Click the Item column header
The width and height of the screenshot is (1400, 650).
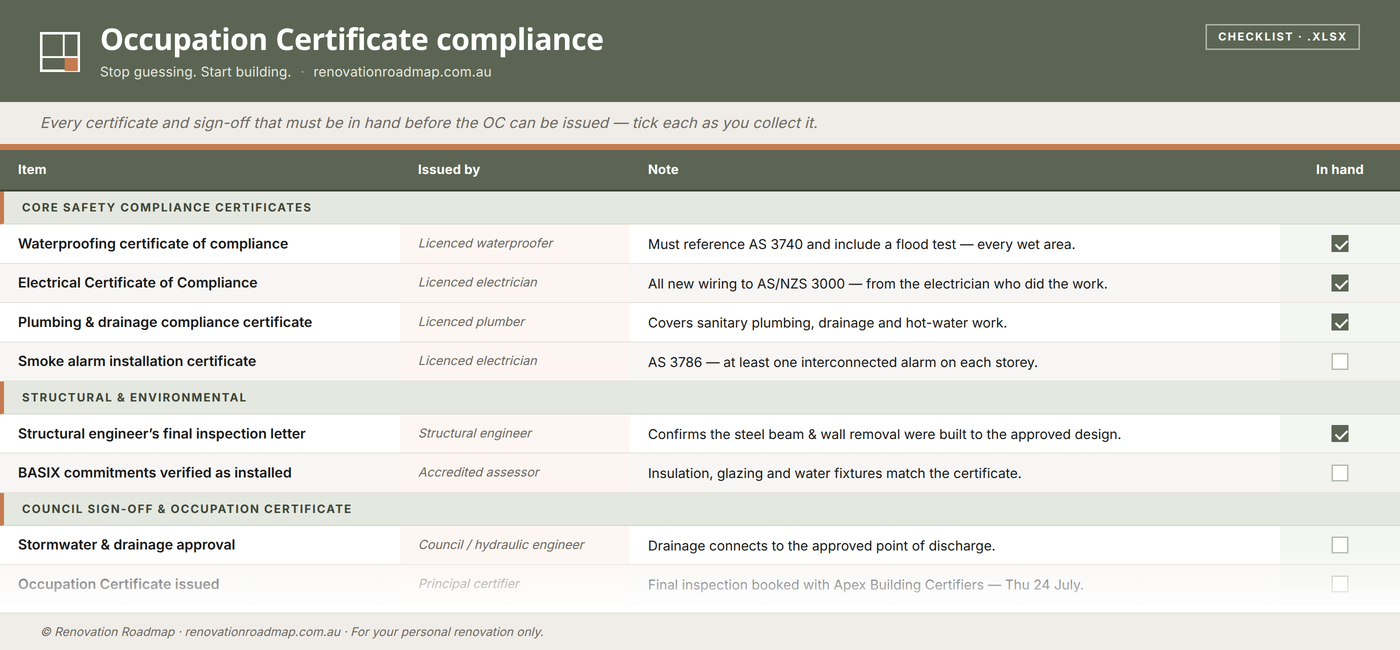pyautogui.click(x=32, y=169)
